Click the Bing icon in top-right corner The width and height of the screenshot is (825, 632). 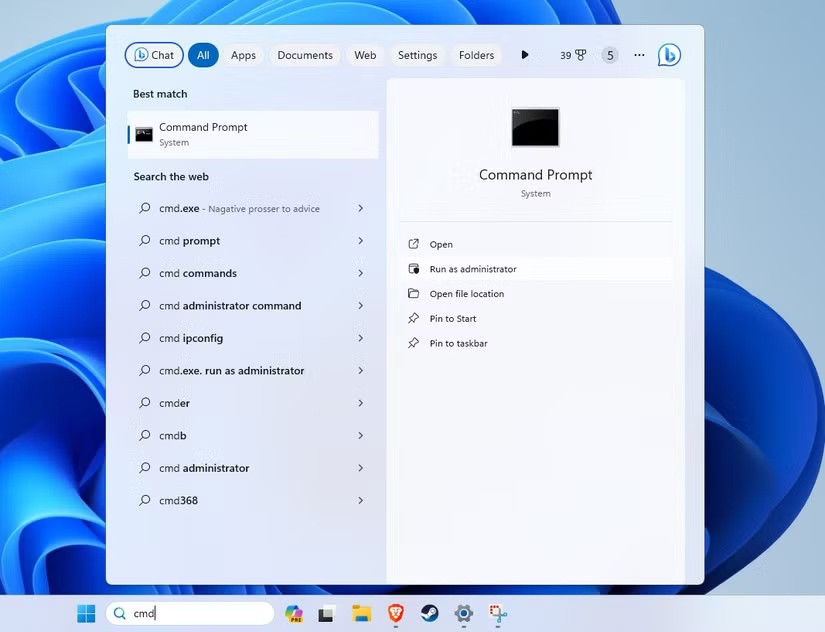tap(669, 56)
